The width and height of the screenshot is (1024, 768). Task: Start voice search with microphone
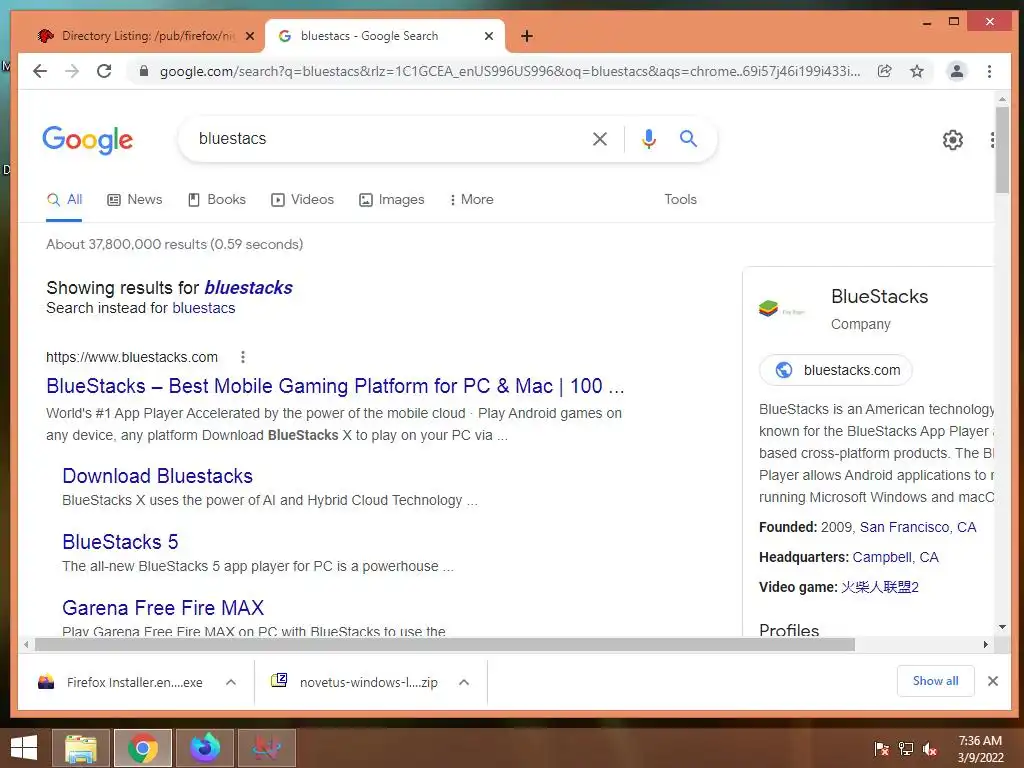click(x=648, y=138)
